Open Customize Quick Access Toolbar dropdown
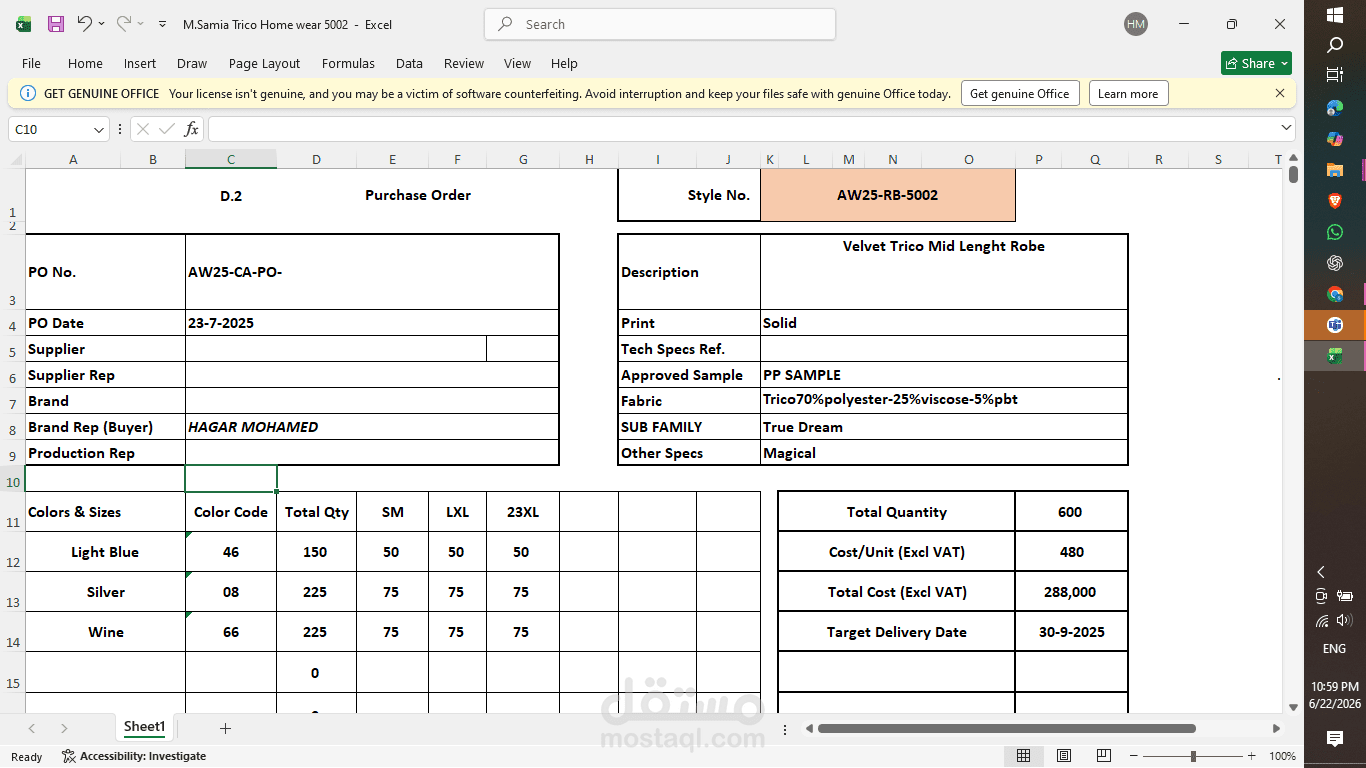This screenshot has width=1366, height=768. (x=162, y=24)
